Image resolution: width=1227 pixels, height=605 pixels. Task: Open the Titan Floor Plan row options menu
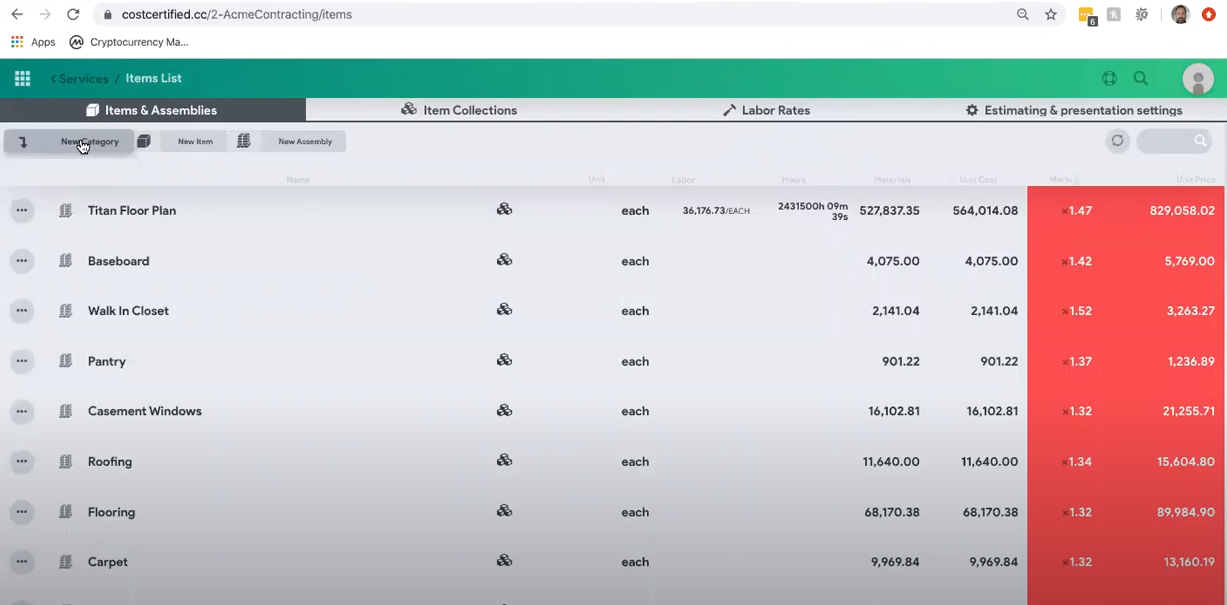point(22,210)
